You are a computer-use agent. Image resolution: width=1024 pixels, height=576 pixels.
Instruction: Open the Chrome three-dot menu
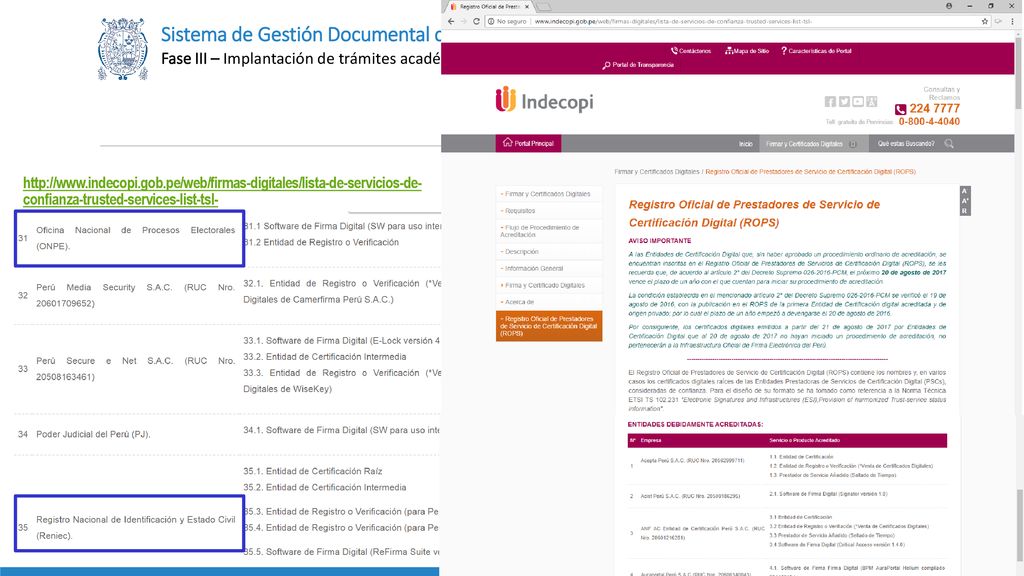click(1013, 22)
